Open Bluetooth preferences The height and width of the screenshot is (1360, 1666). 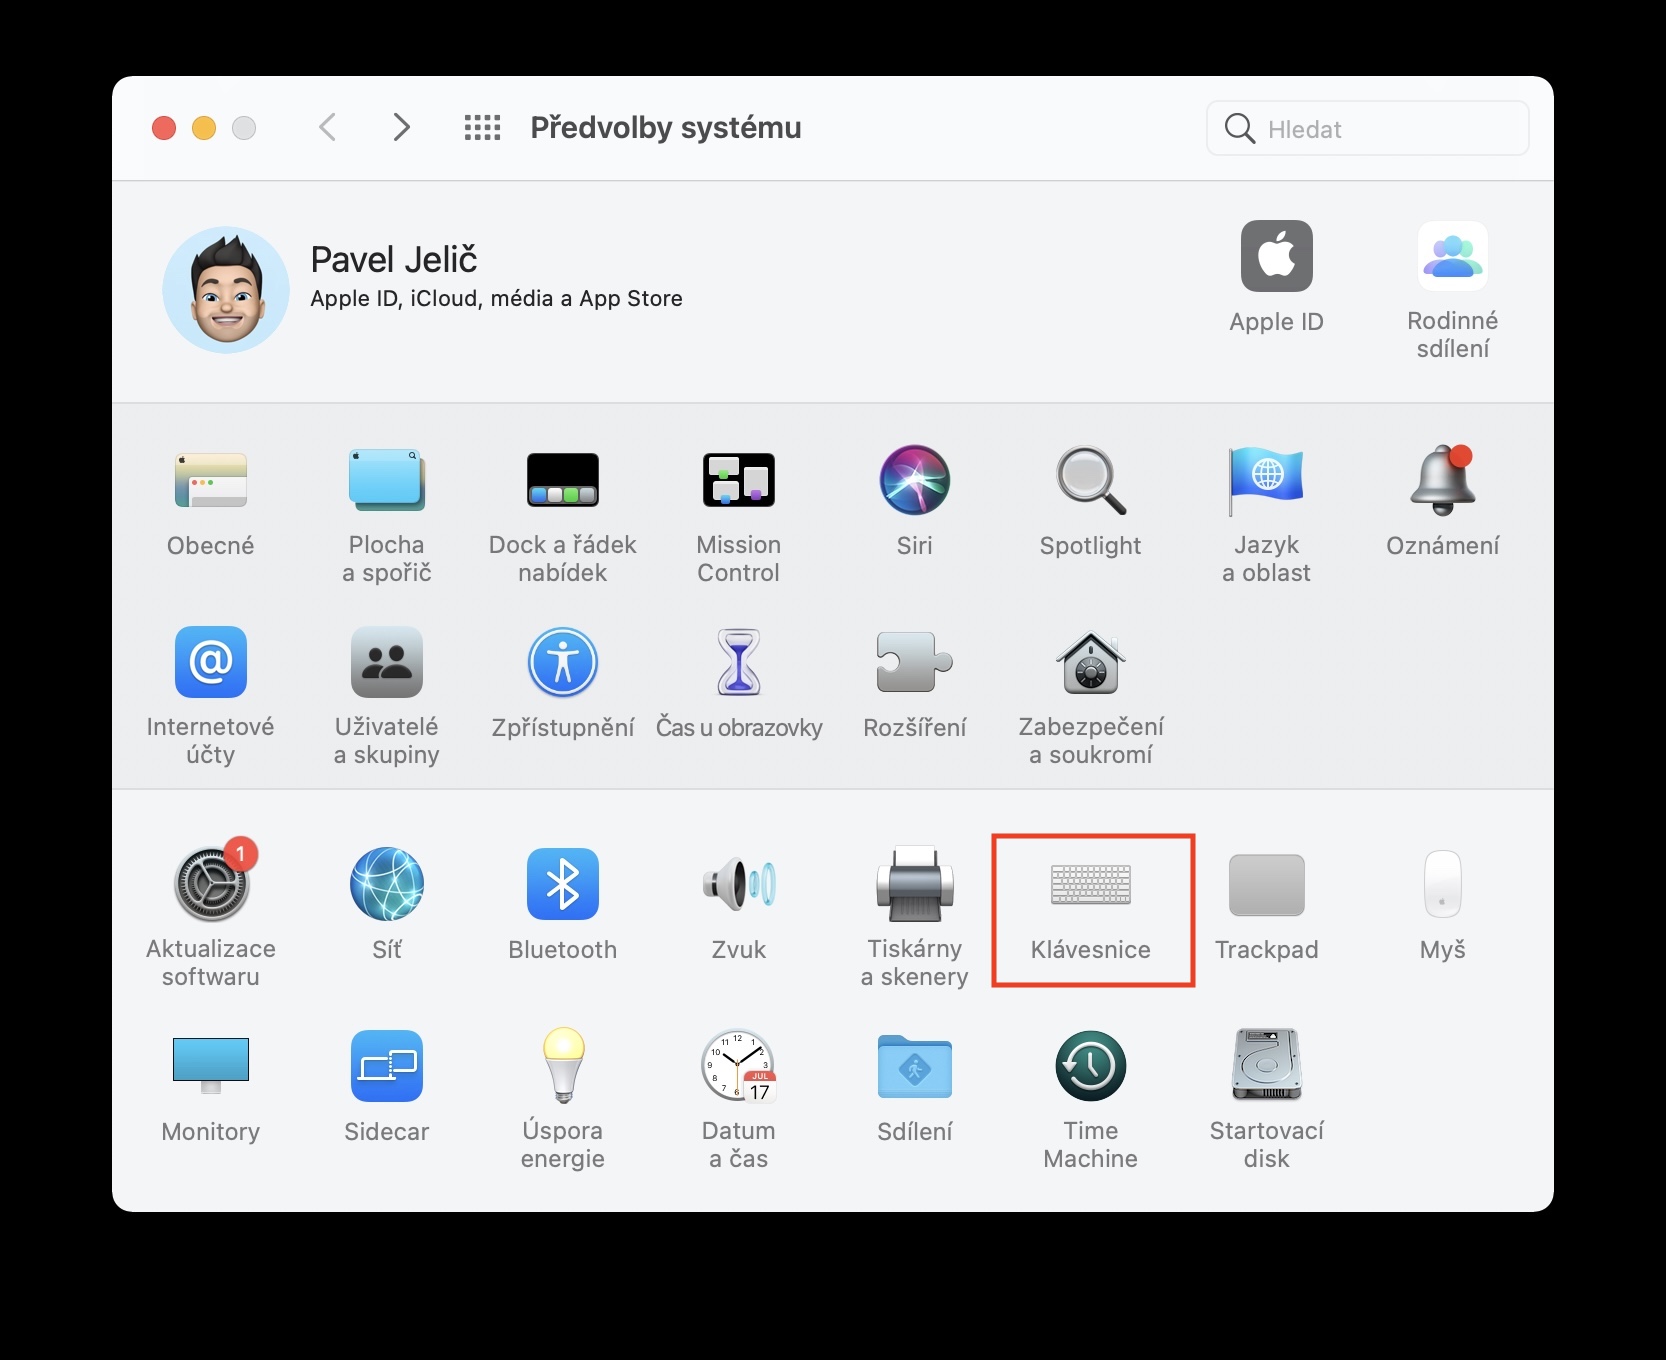pyautogui.click(x=563, y=906)
